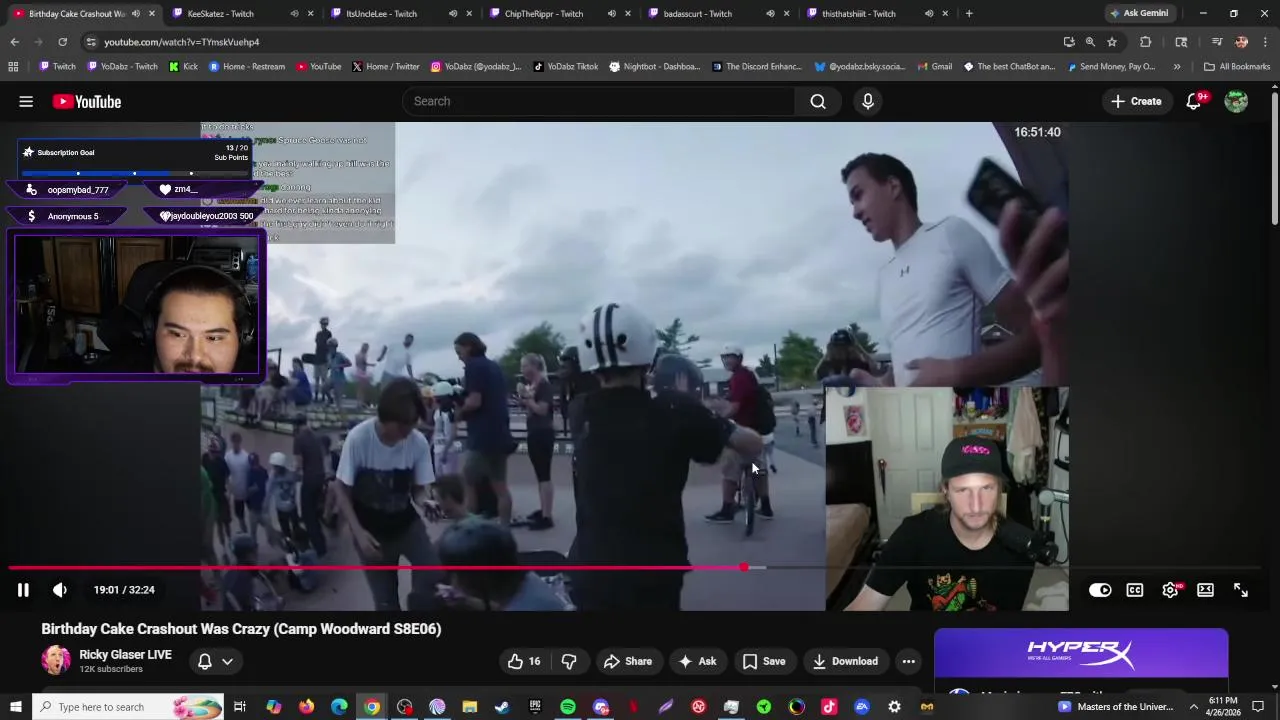1280x720 pixels.
Task: Switch to the ItsUncleLee Twitch tab
Action: coord(380,14)
